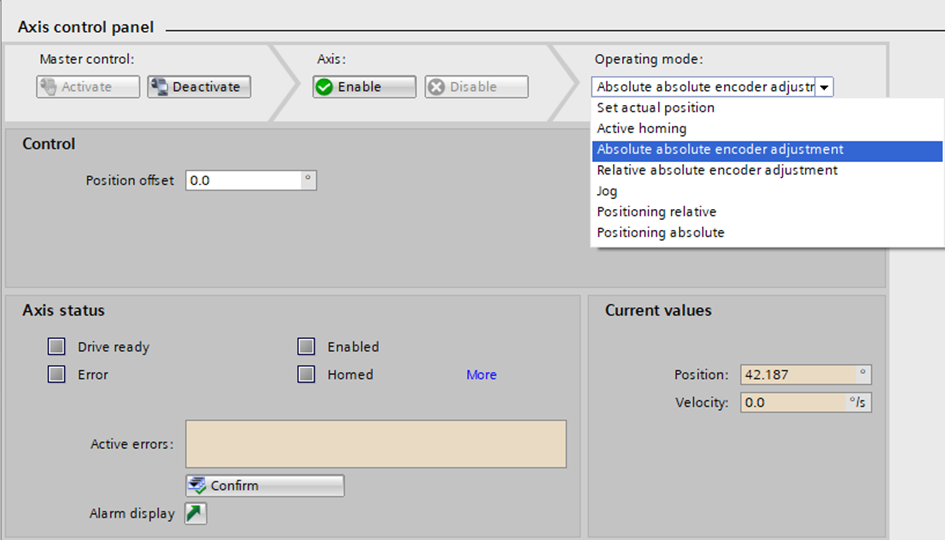Click the Master control label

(87, 59)
